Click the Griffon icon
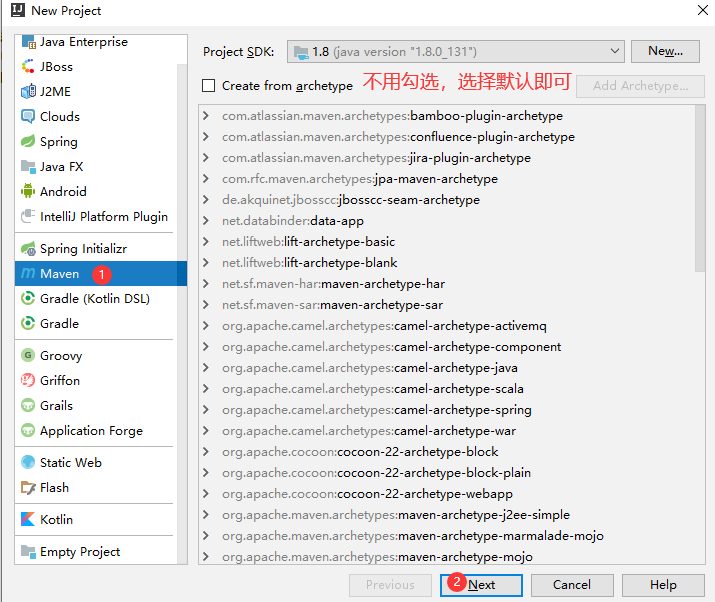The width and height of the screenshot is (715, 602). [x=28, y=380]
